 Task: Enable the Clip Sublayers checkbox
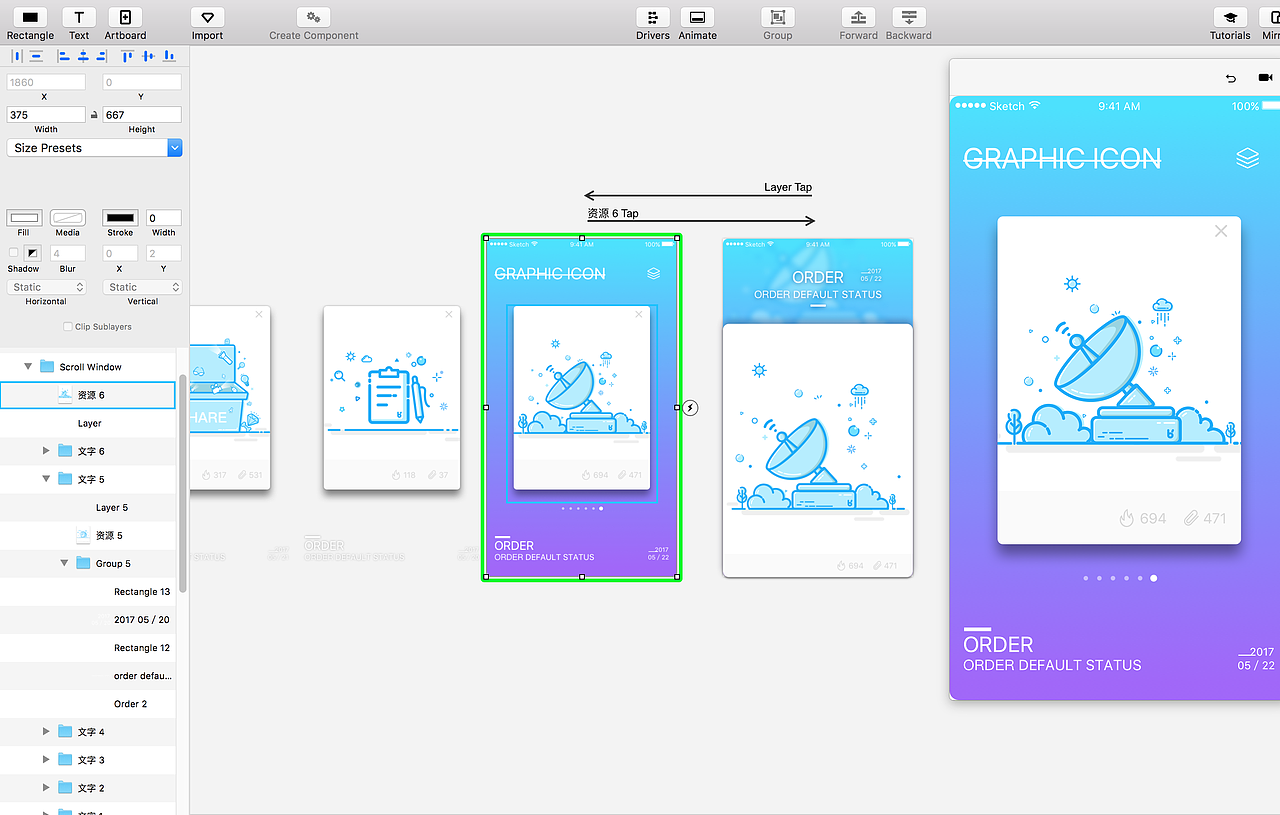[68, 327]
